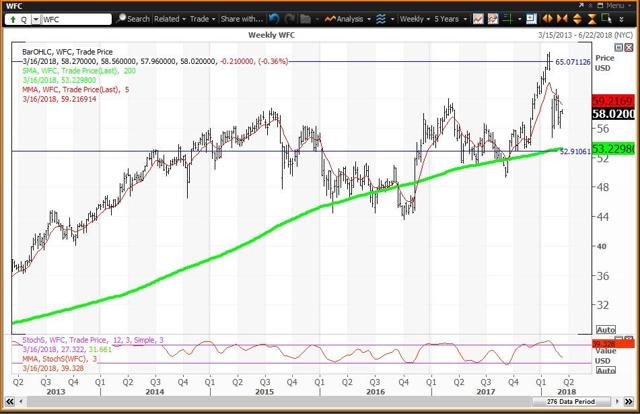
Task: Click the close icon of stochastic pane
Action: click(629, 338)
